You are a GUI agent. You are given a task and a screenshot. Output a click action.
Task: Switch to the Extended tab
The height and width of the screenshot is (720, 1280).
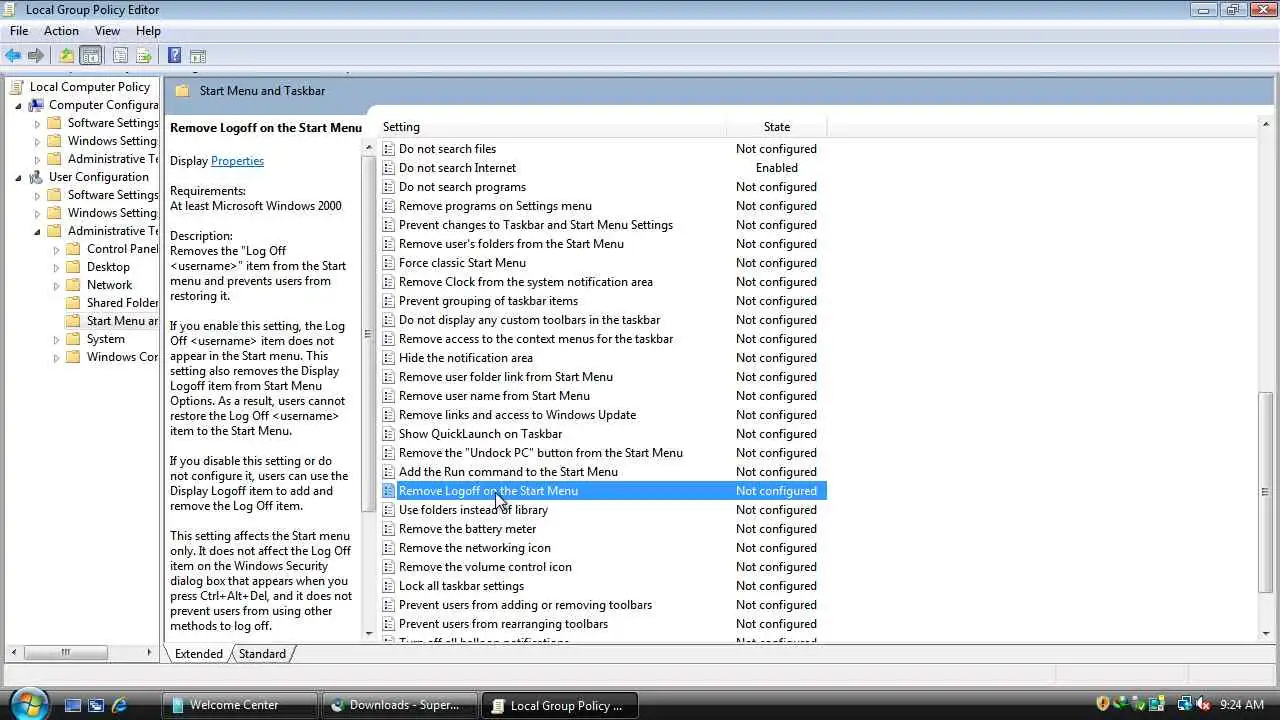199,654
